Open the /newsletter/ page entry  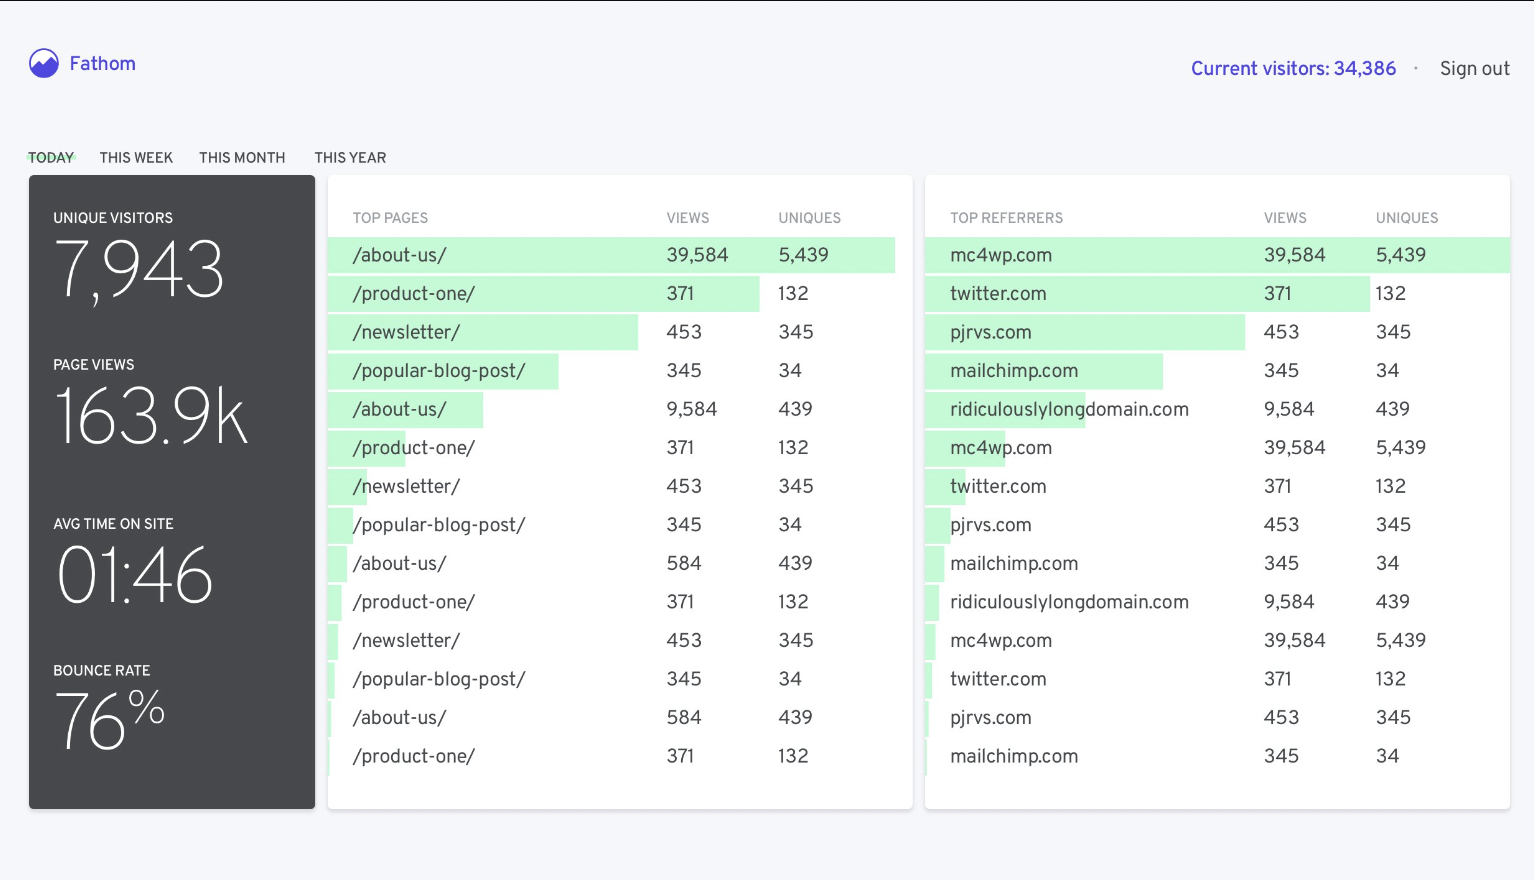(x=404, y=331)
